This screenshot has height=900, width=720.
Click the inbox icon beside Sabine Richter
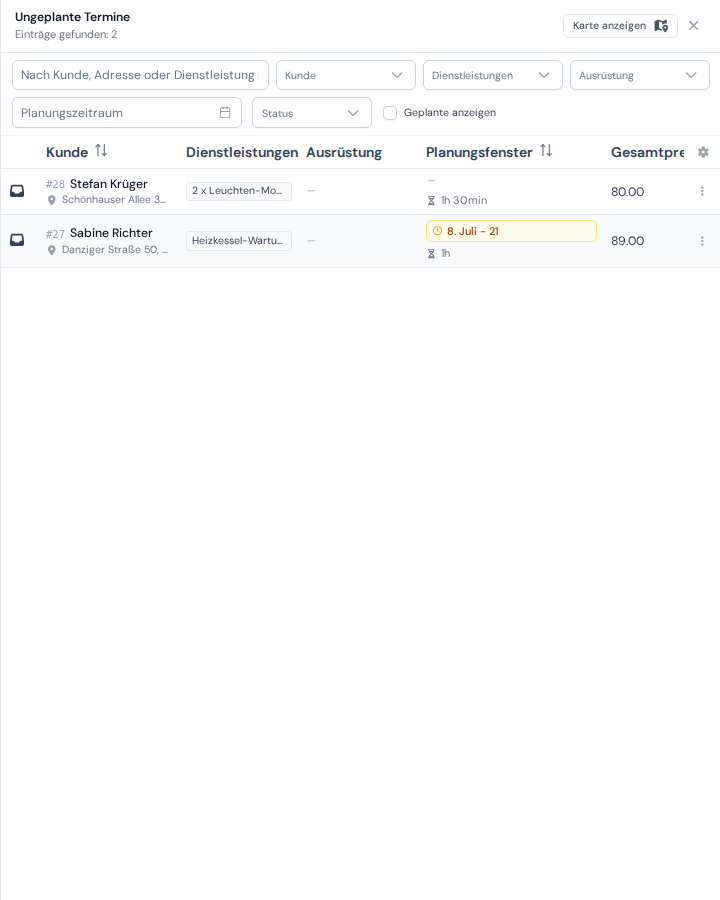[17, 240]
